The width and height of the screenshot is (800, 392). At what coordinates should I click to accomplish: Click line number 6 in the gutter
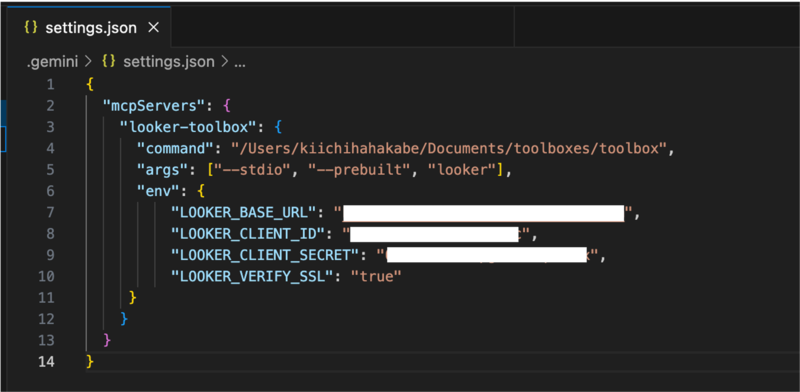coord(50,191)
